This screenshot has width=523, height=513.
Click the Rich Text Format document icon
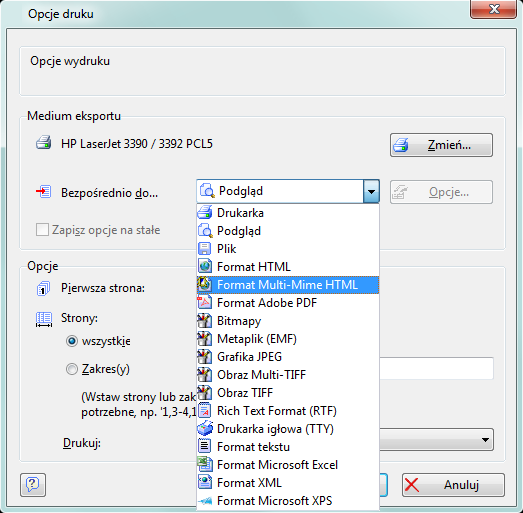tap(205, 411)
